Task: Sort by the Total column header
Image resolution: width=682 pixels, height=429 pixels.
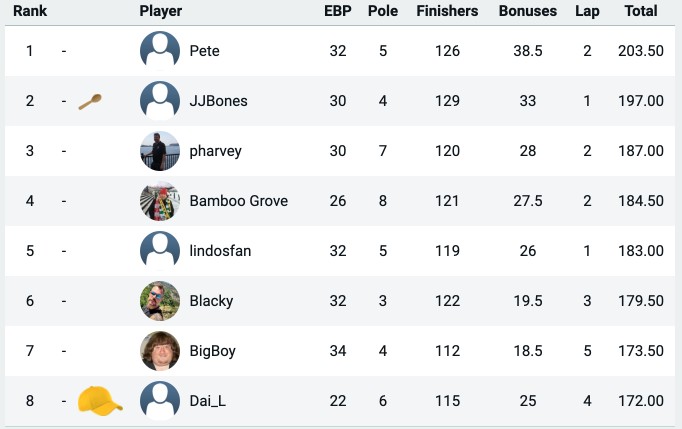Action: coord(641,11)
